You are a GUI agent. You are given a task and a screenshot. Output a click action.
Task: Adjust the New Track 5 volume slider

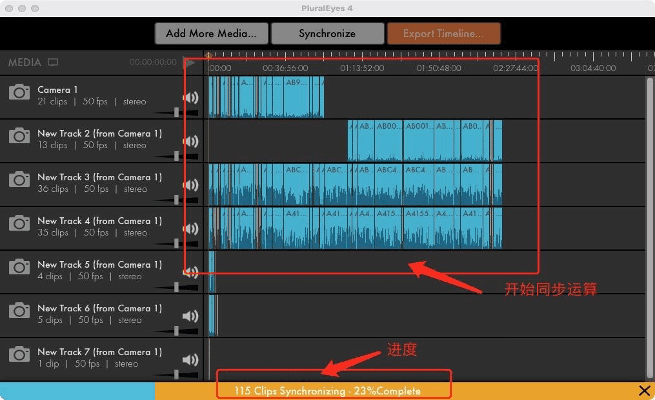pyautogui.click(x=176, y=287)
